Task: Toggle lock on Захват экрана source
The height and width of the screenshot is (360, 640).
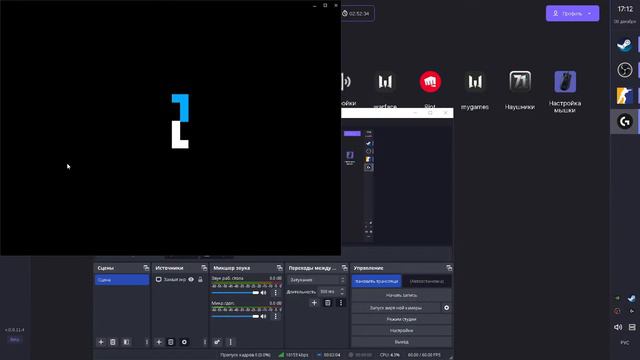Action: click(200, 280)
